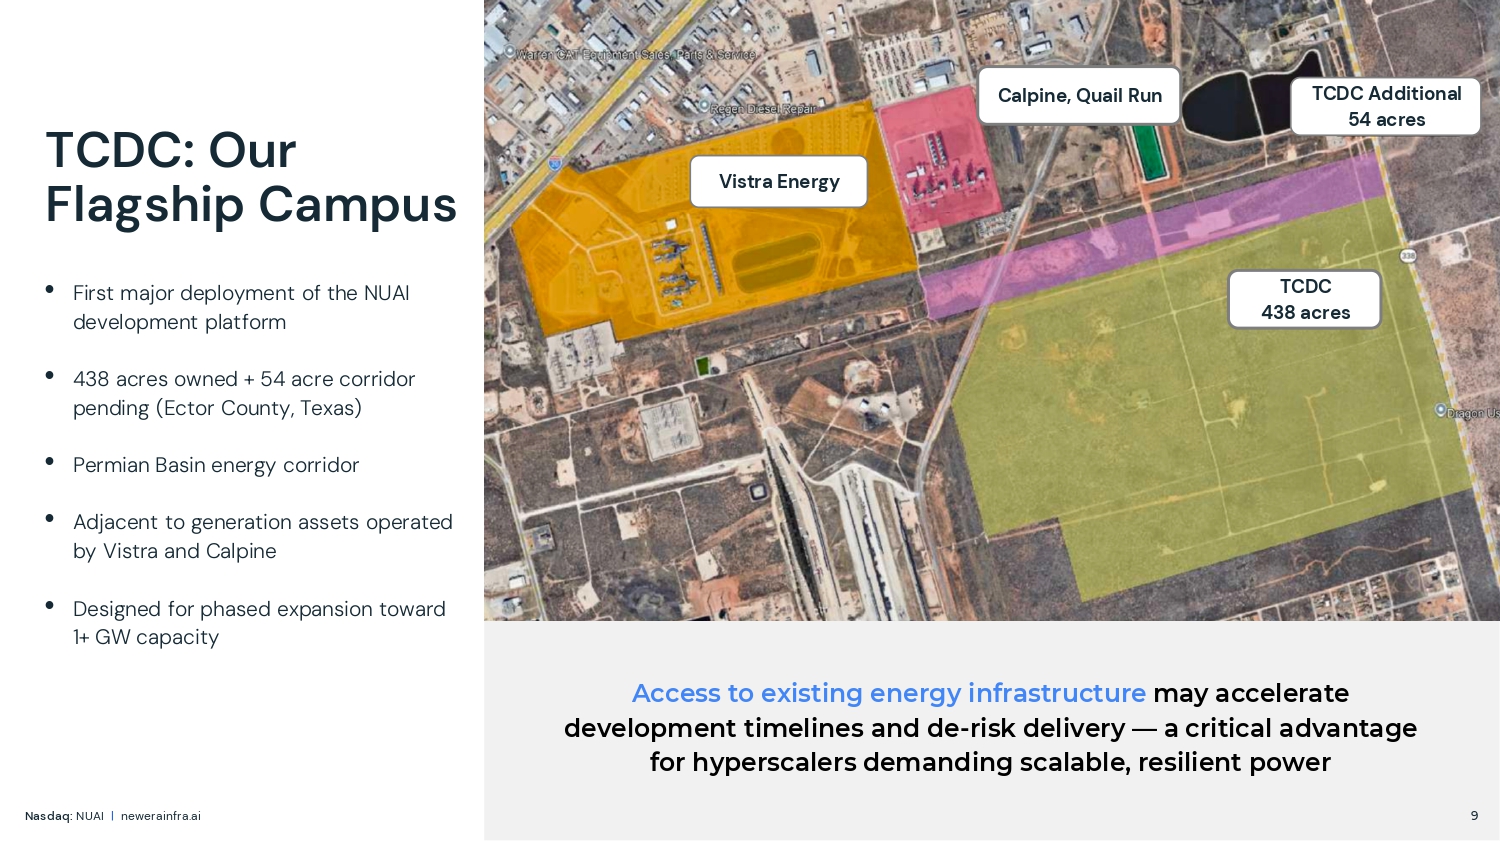Click the 'Permian Basin energy corridor' bullet
The height and width of the screenshot is (842, 1500).
point(215,465)
